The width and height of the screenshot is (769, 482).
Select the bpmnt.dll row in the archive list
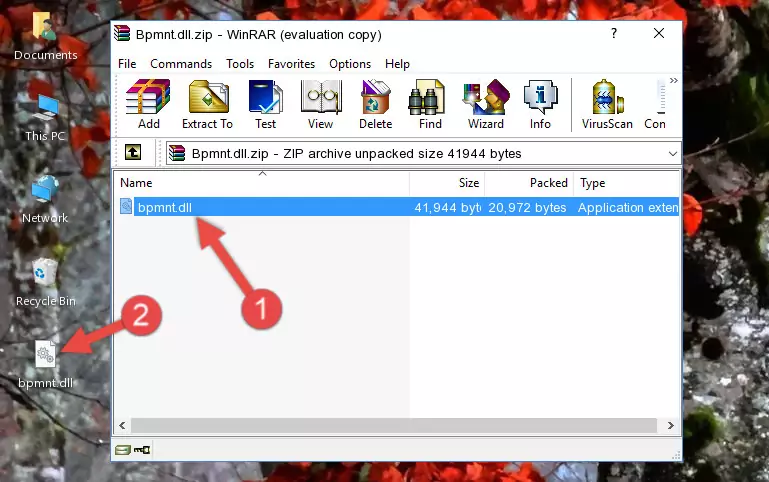(x=397, y=207)
